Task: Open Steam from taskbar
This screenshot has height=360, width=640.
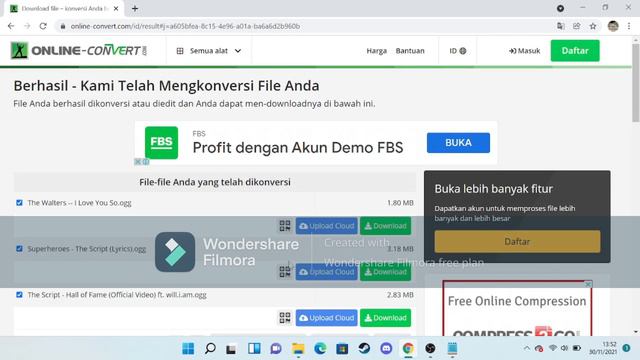Action: pos(364,349)
